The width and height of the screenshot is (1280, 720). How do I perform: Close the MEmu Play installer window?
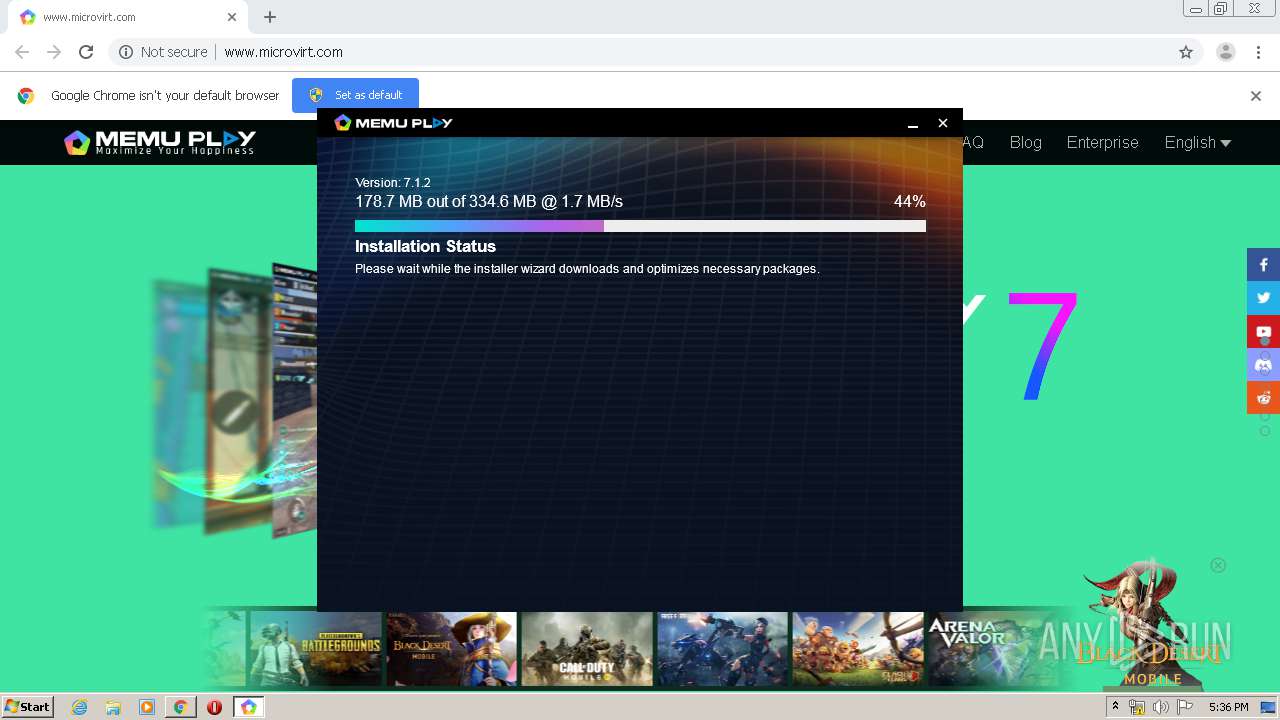(x=942, y=123)
